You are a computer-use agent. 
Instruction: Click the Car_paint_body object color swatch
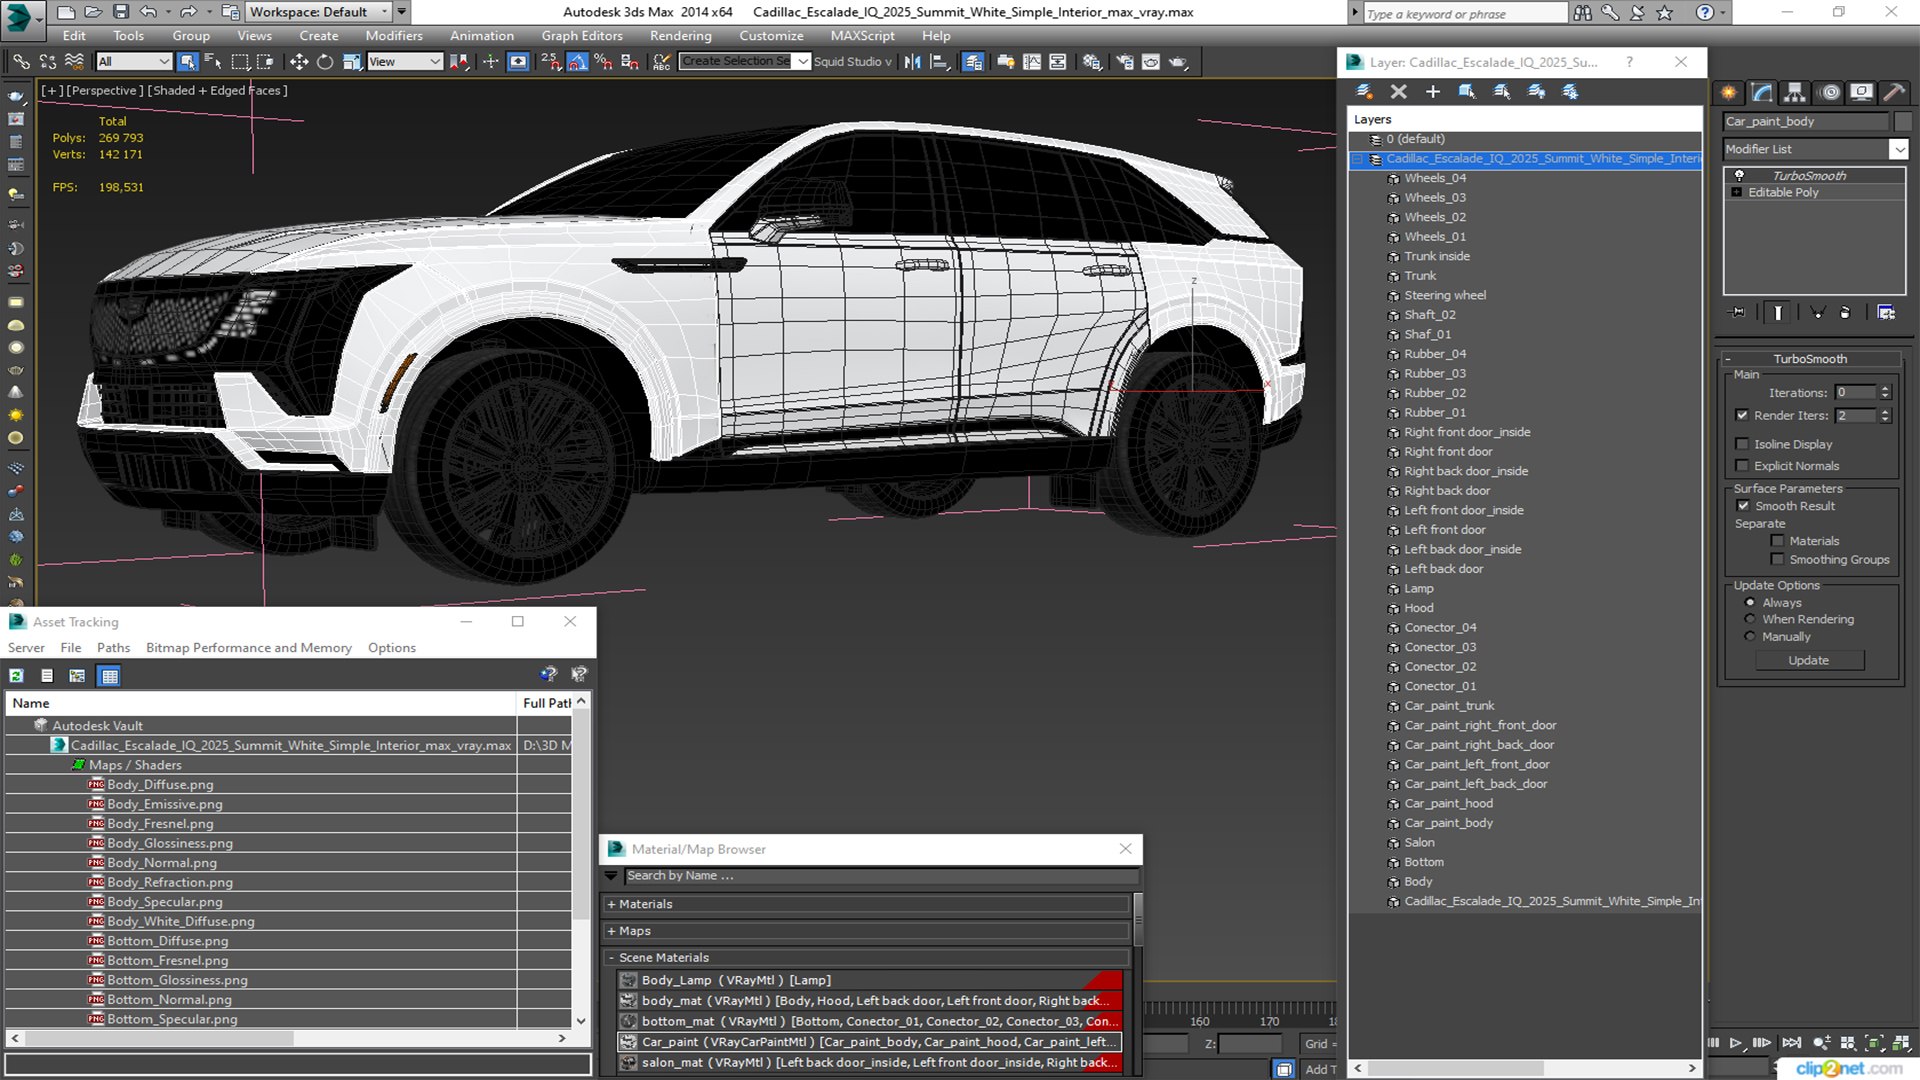pyautogui.click(x=1902, y=121)
